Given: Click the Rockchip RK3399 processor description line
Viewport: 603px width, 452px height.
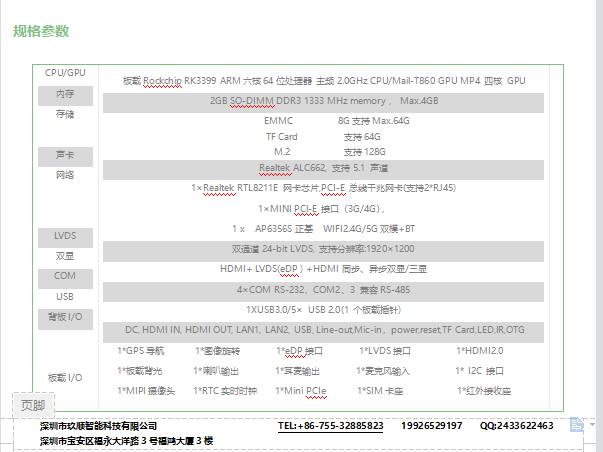Looking at the screenshot, I should 324,81.
